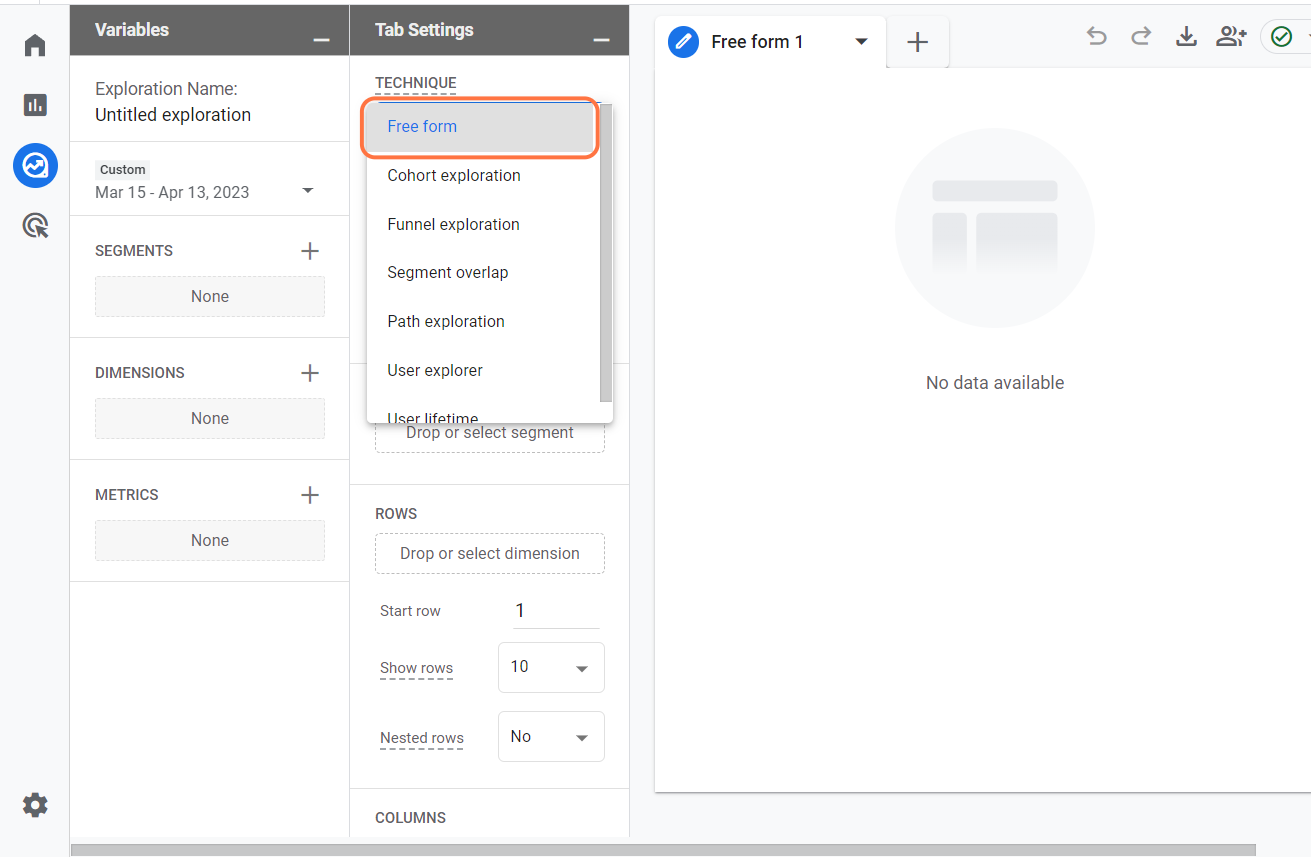
Task: Minimize the Variables panel
Action: click(321, 39)
